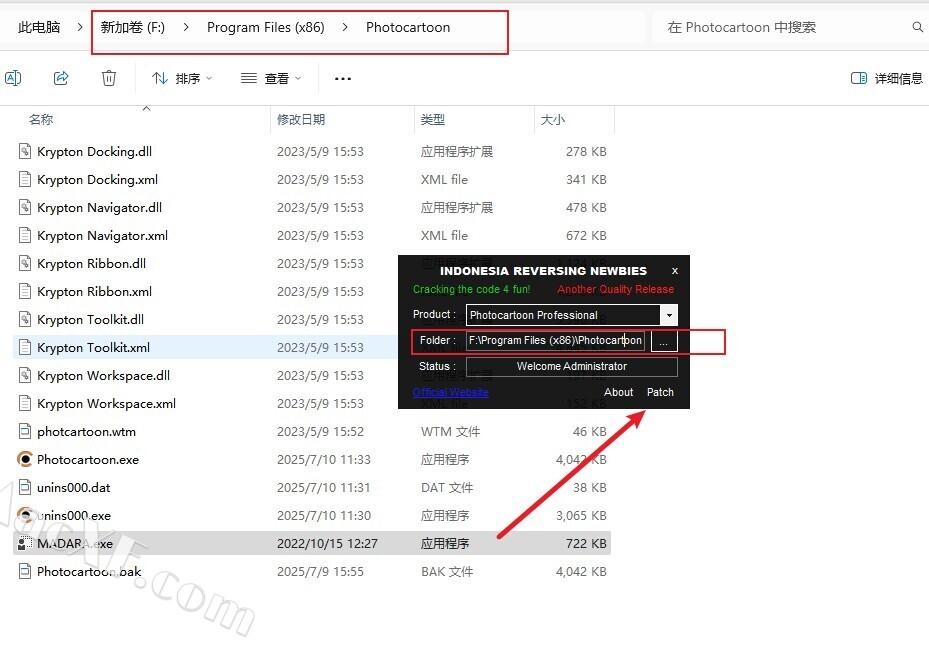Viewport: 929px width, 660px height.
Task: Expand the chevron after 此电脑
Action: pyautogui.click(x=80, y=27)
